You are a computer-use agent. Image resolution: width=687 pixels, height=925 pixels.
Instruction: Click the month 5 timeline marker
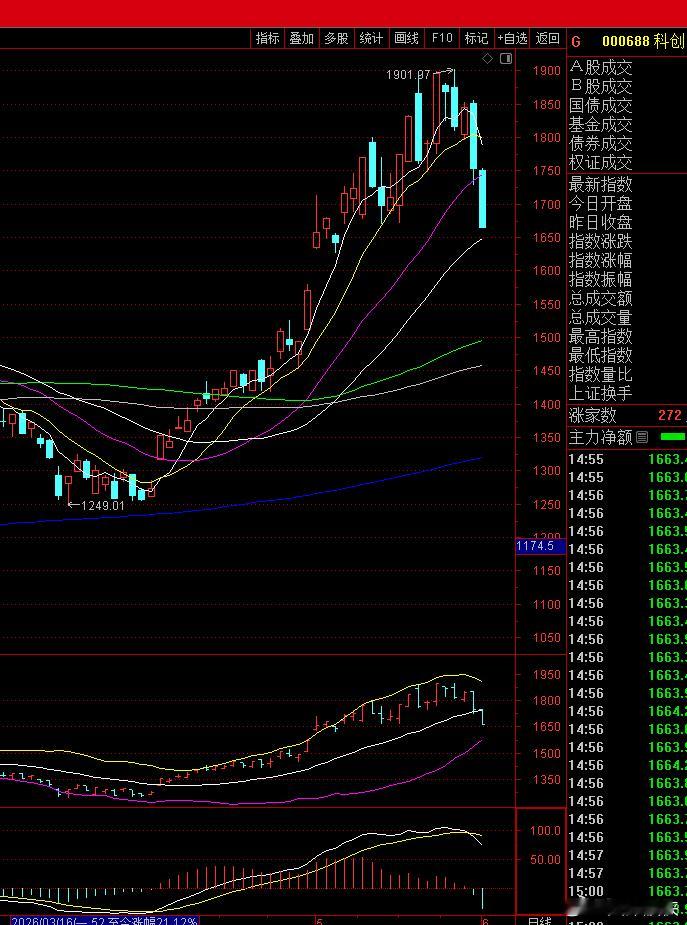coord(319,921)
